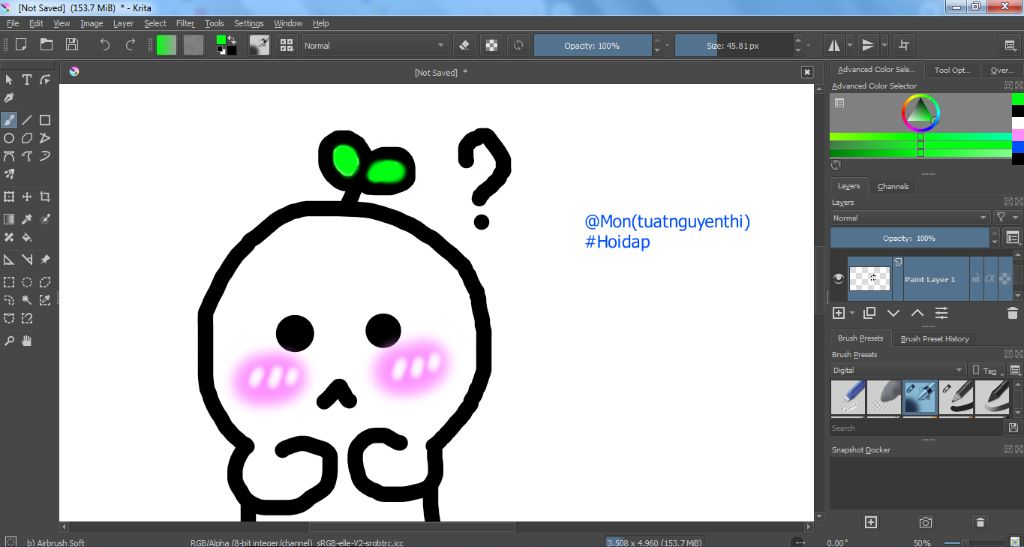This screenshot has width=1024, height=547.
Task: Close the Not Saved document tab
Action: [x=807, y=72]
